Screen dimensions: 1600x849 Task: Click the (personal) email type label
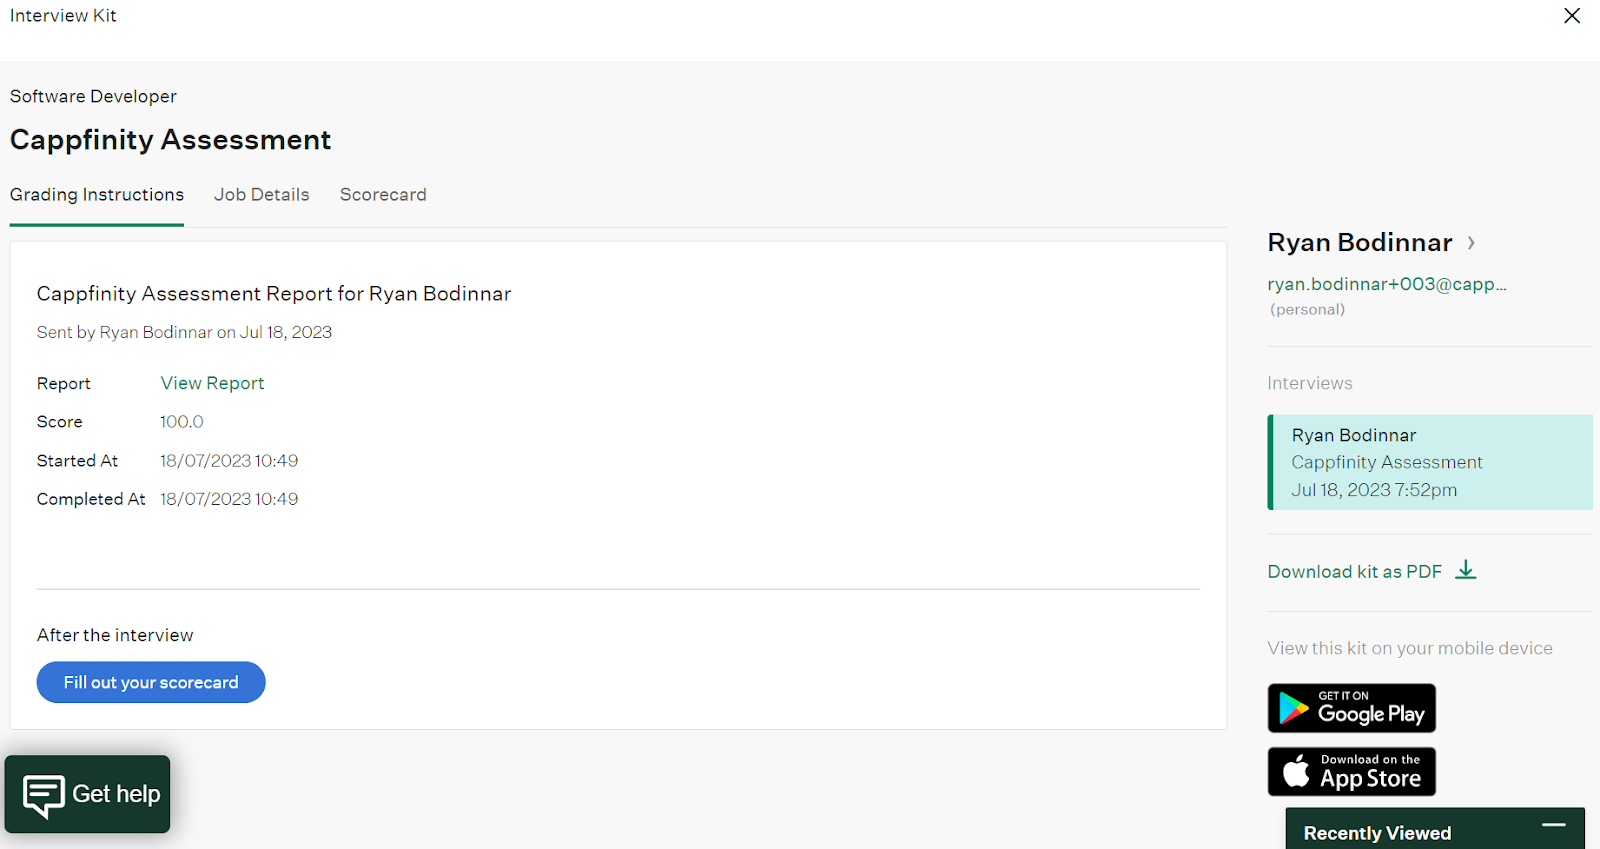[x=1307, y=310]
